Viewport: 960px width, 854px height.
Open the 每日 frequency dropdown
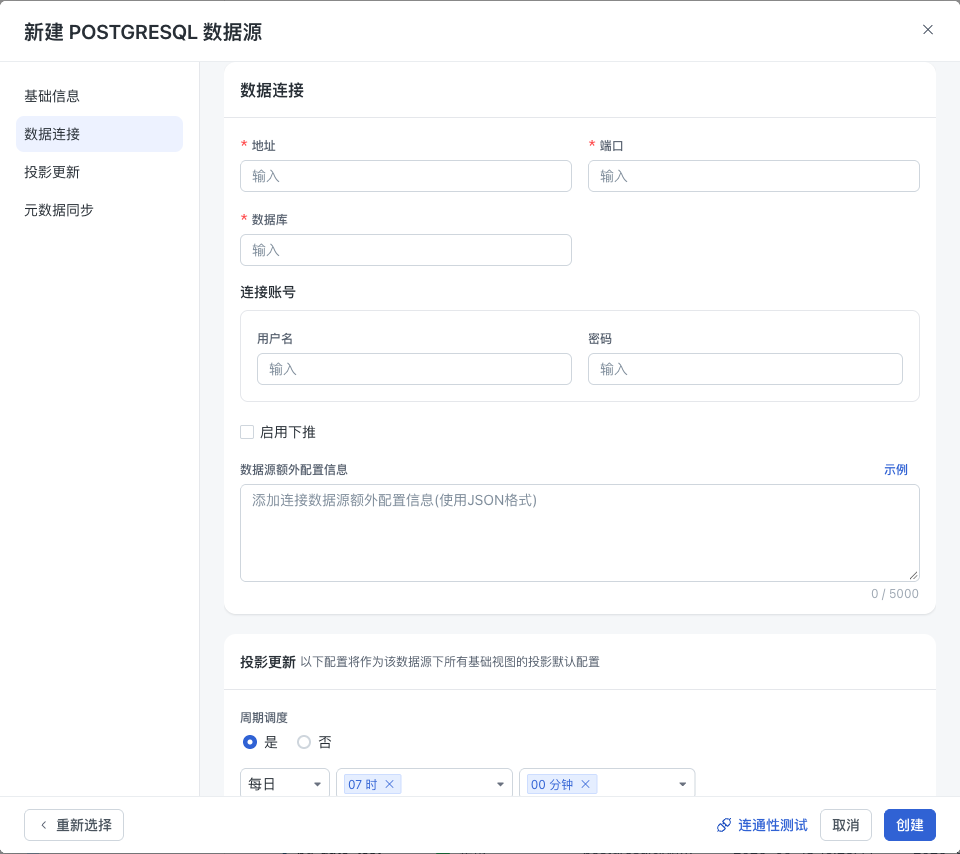pos(285,784)
